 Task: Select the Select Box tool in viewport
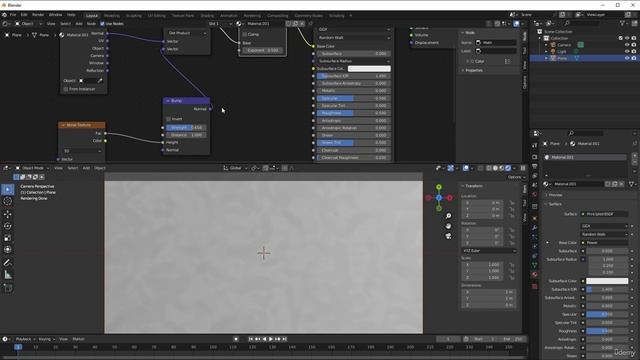point(8,190)
